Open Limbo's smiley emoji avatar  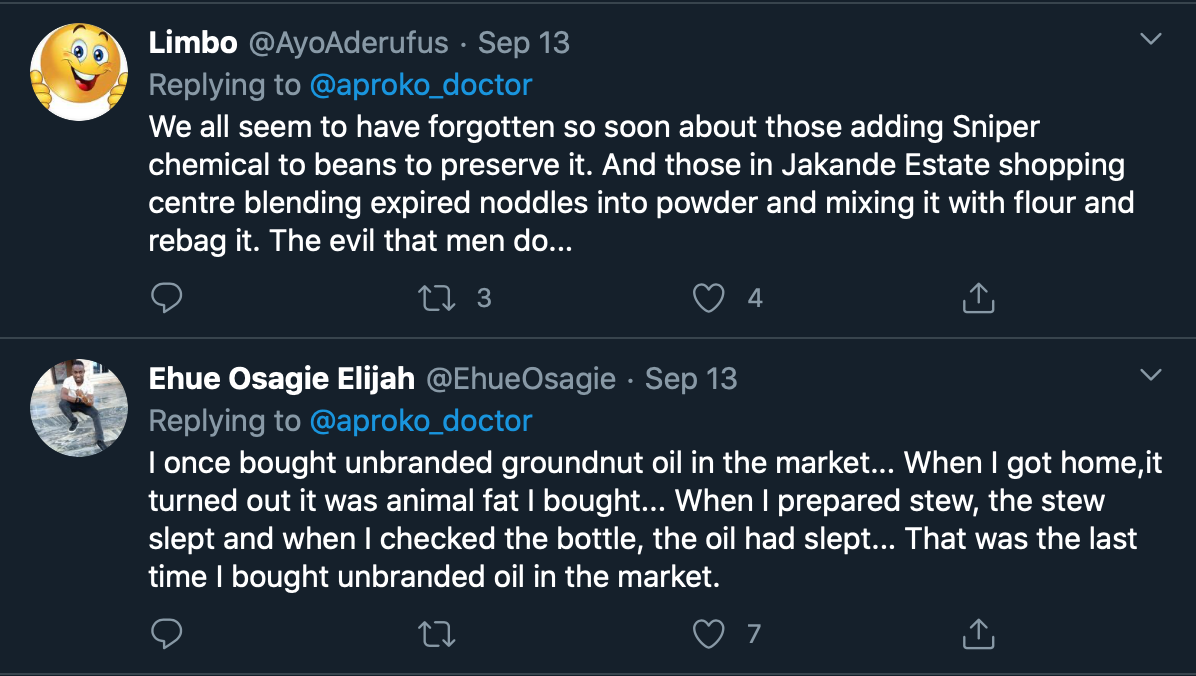(x=79, y=72)
